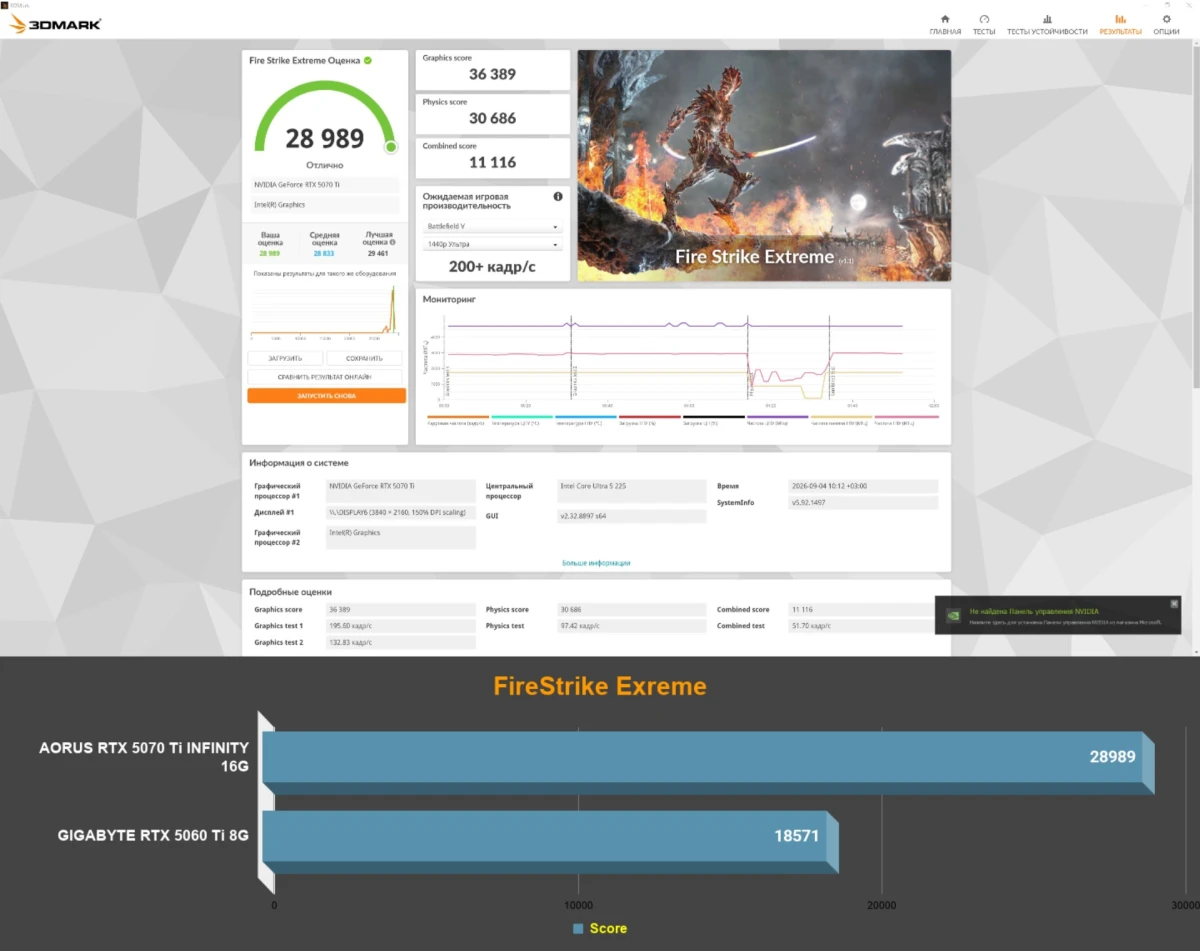Click the teal legend swatch in Мониторинг

(x=522, y=417)
